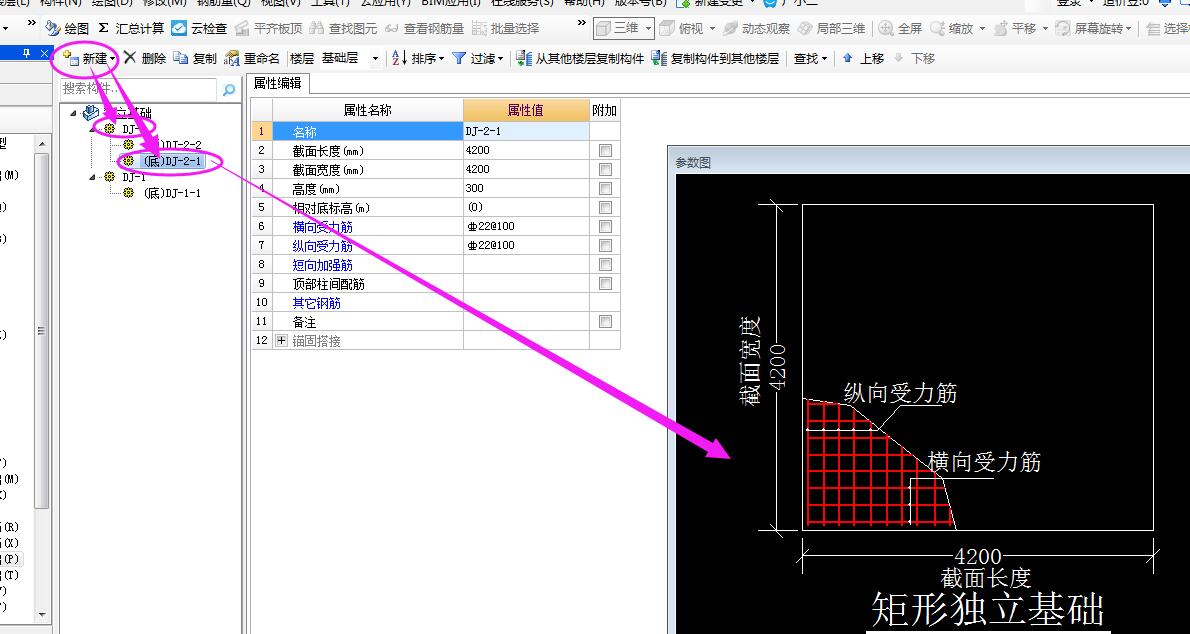
Task: Rename component with 重命名
Action: pyautogui.click(x=253, y=58)
